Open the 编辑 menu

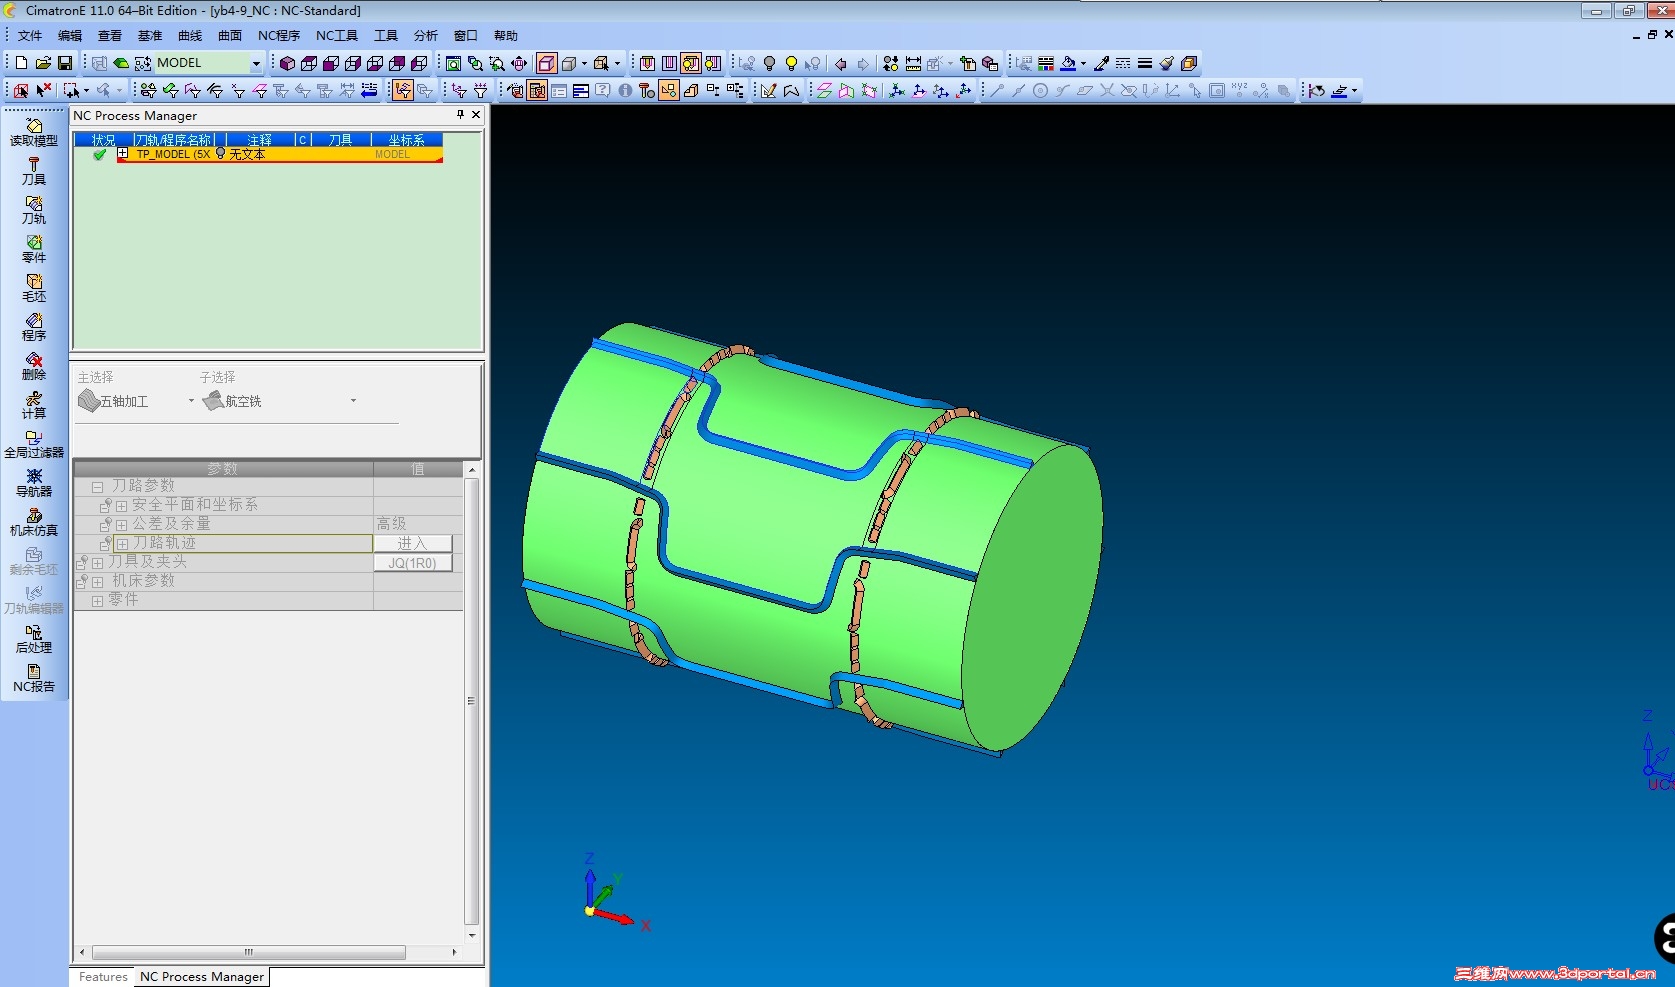pos(70,36)
